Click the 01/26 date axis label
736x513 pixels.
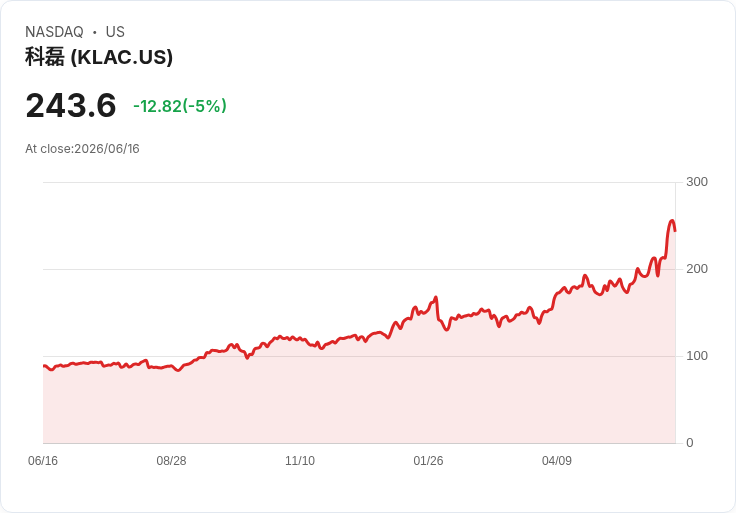pyautogui.click(x=428, y=461)
